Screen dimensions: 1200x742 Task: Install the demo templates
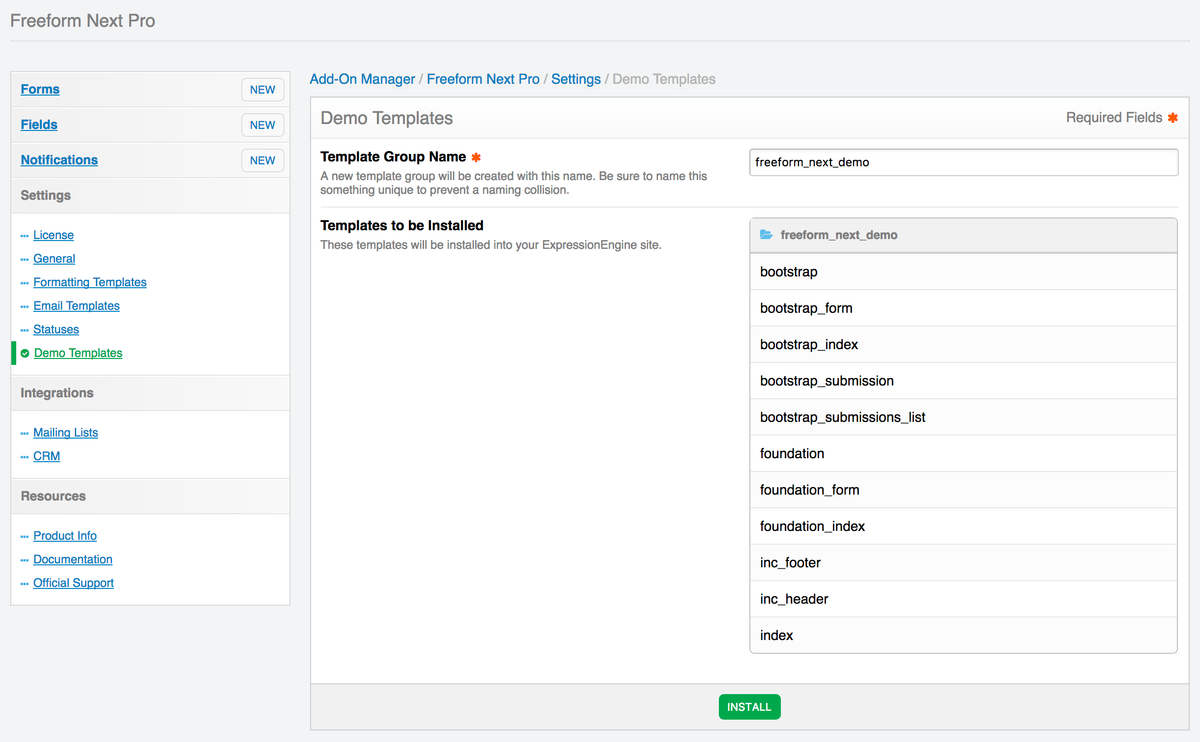click(x=749, y=707)
